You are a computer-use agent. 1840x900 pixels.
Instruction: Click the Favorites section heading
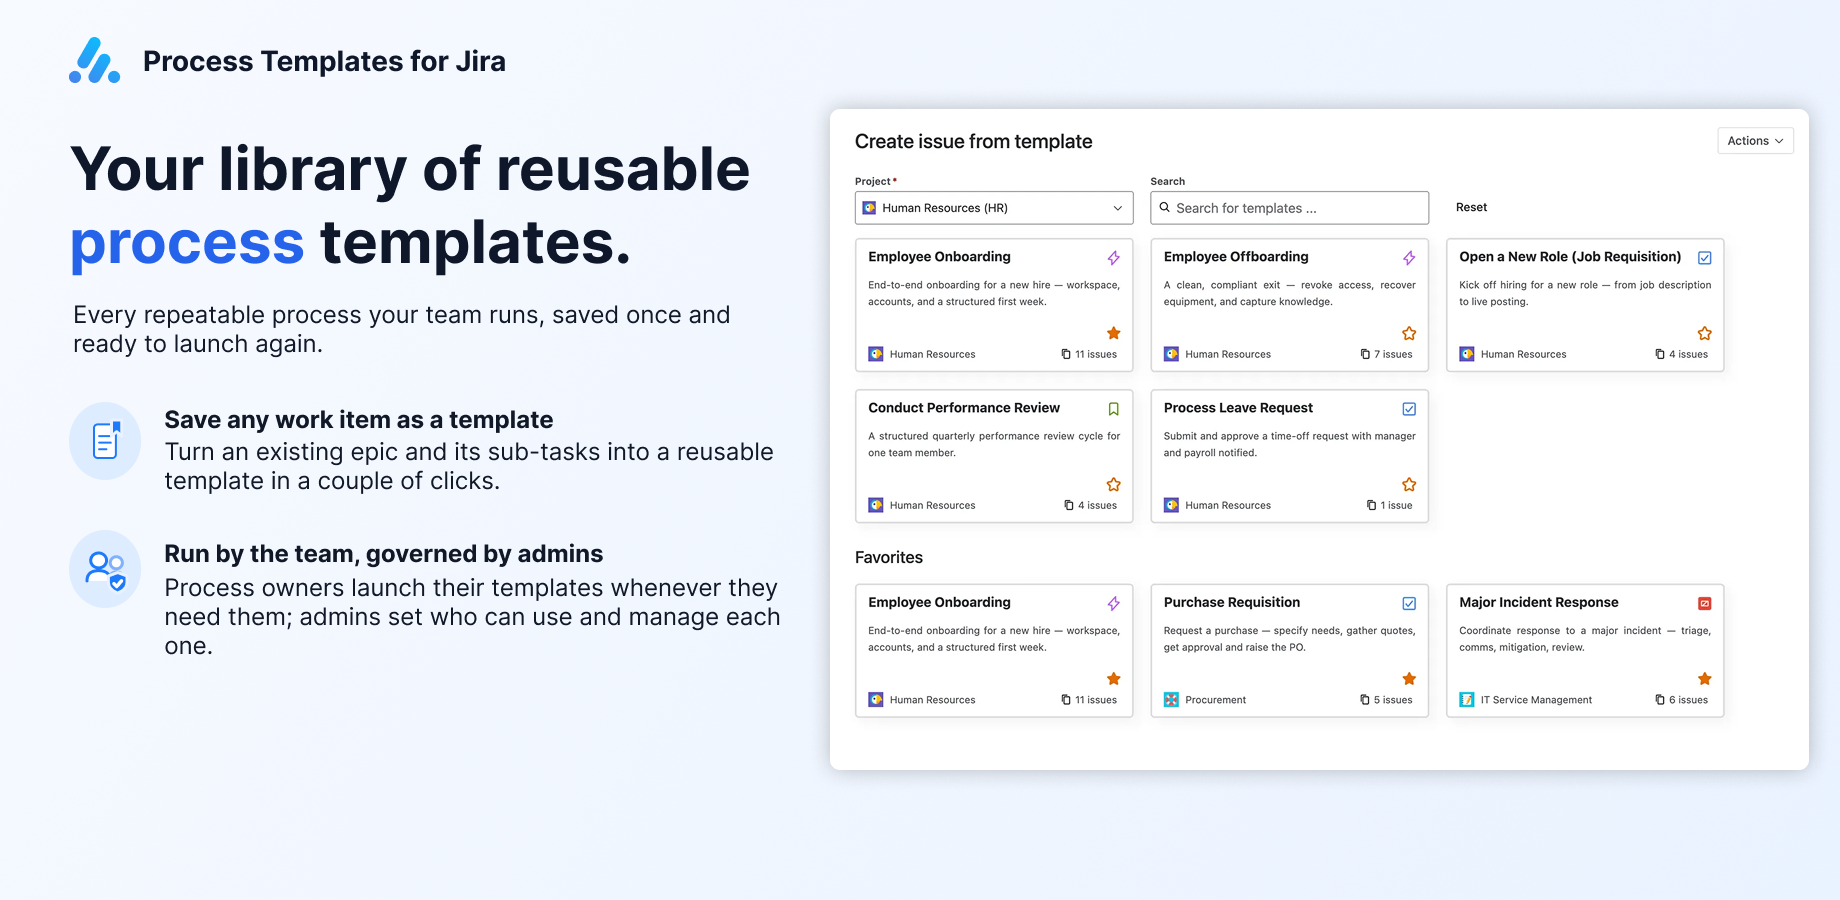pyautogui.click(x=889, y=558)
